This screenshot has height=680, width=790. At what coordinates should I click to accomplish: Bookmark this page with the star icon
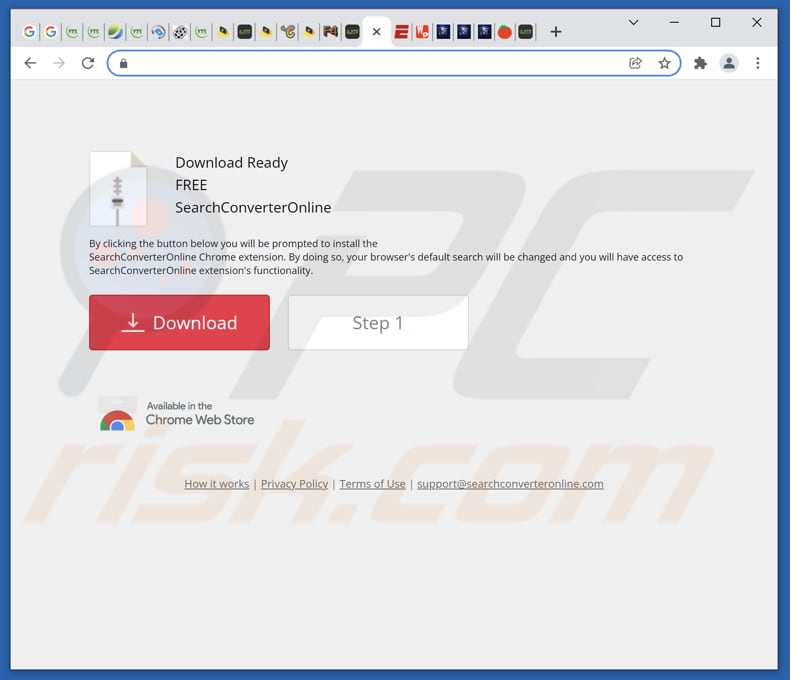664,63
